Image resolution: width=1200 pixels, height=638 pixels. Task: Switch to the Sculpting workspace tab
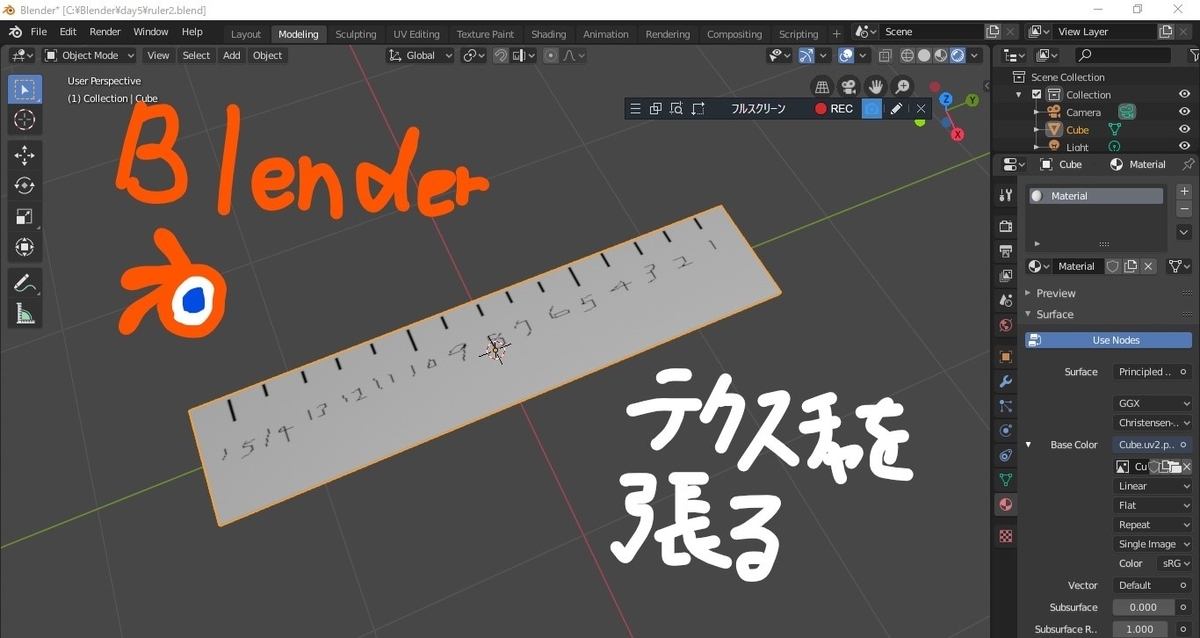[356, 34]
